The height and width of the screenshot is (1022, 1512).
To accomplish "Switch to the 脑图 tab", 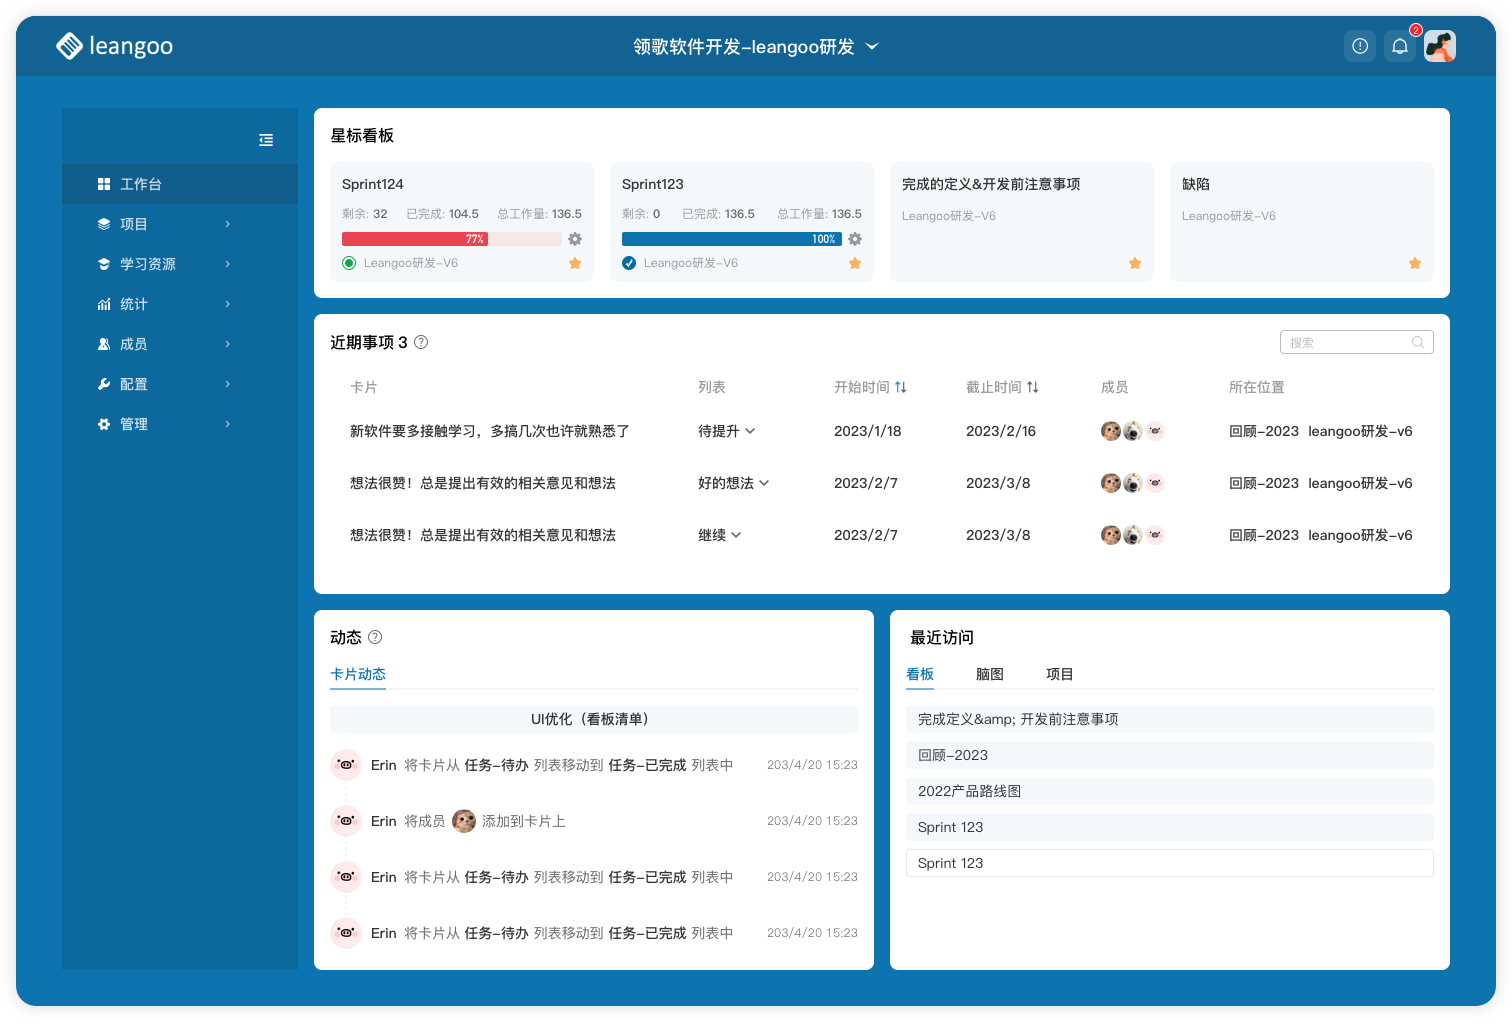I will [x=989, y=674].
